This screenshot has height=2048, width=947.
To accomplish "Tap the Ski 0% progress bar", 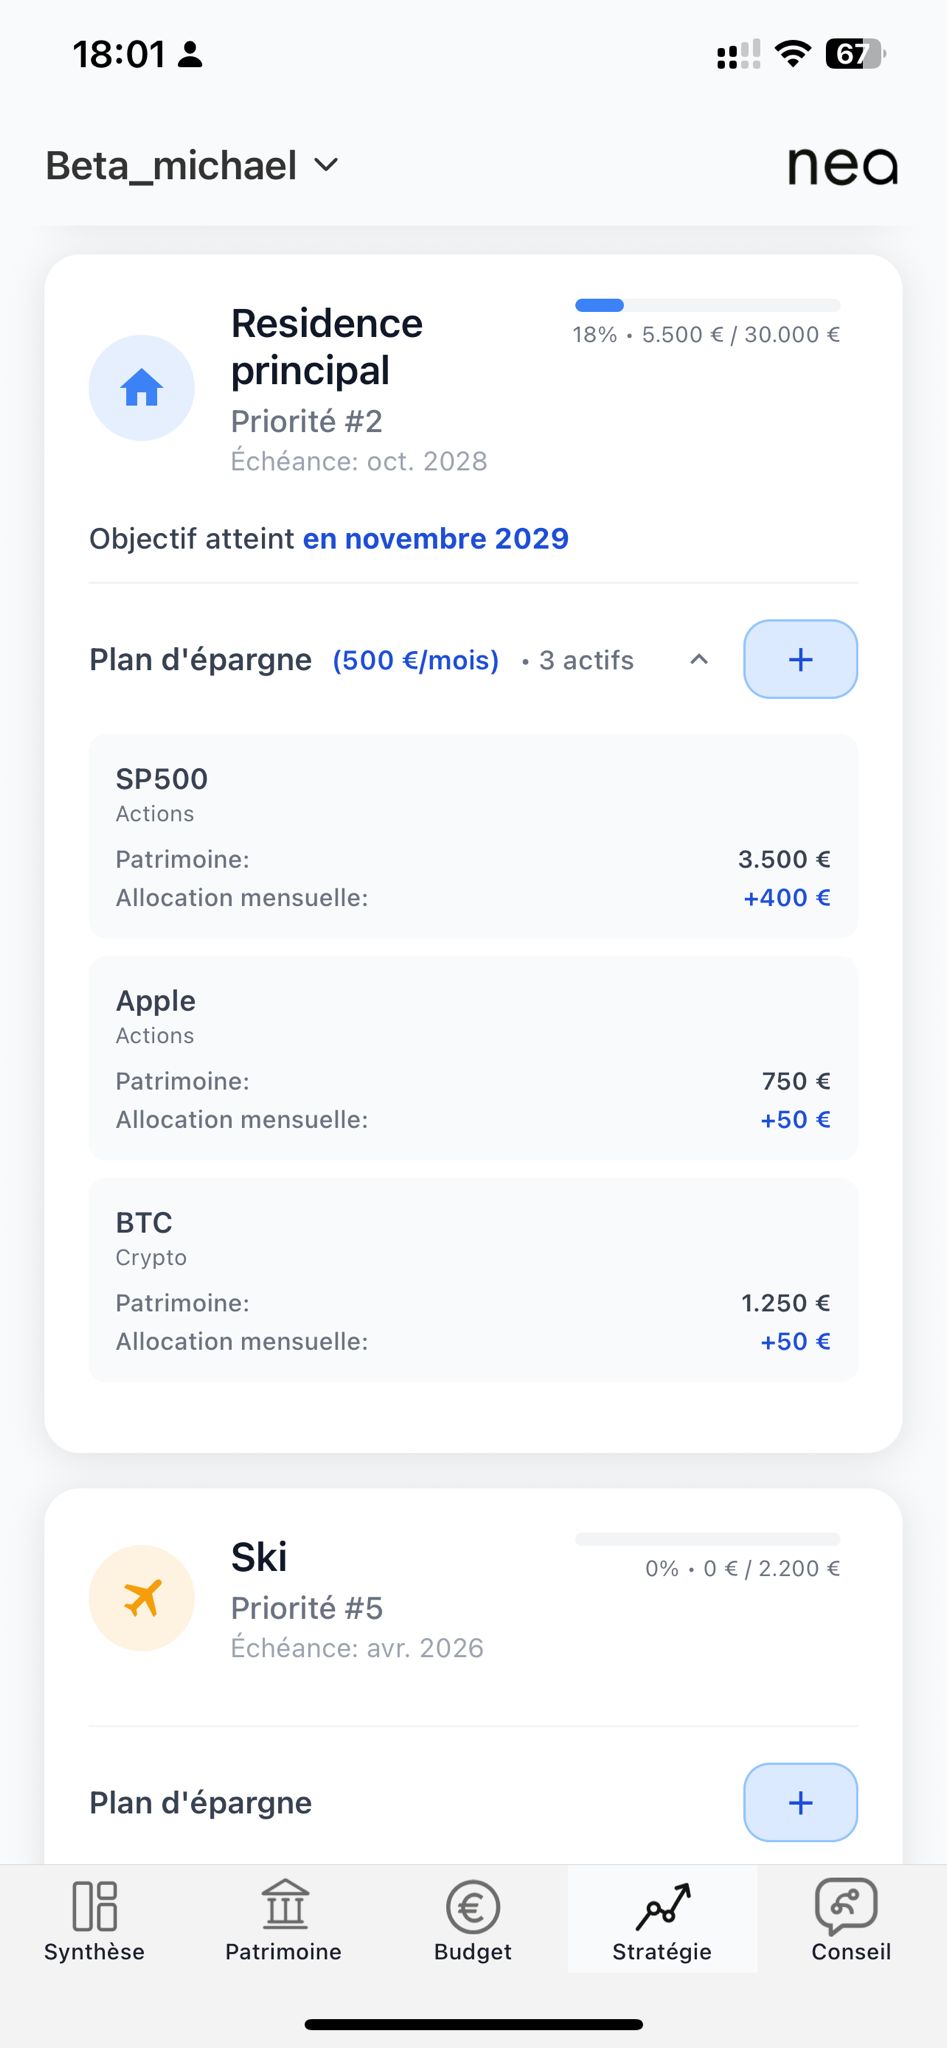I will pyautogui.click(x=707, y=1539).
